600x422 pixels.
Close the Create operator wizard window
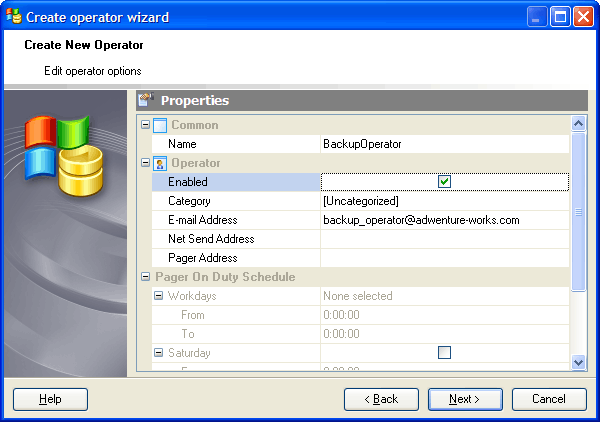pyautogui.click(x=583, y=17)
